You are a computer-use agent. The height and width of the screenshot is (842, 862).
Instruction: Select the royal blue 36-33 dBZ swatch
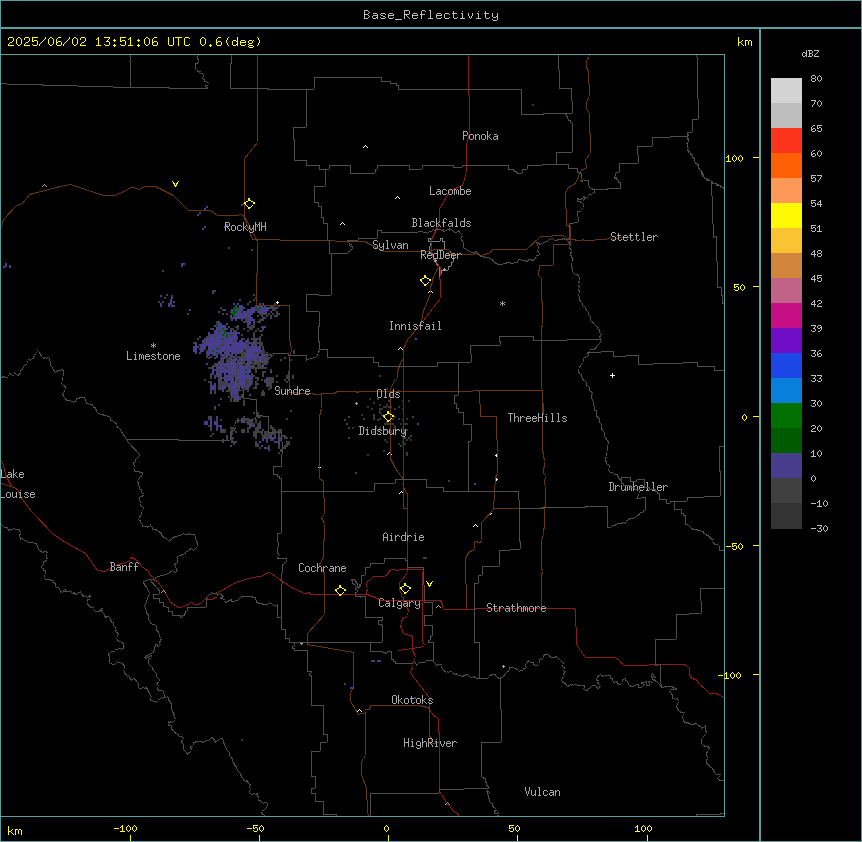pos(786,365)
